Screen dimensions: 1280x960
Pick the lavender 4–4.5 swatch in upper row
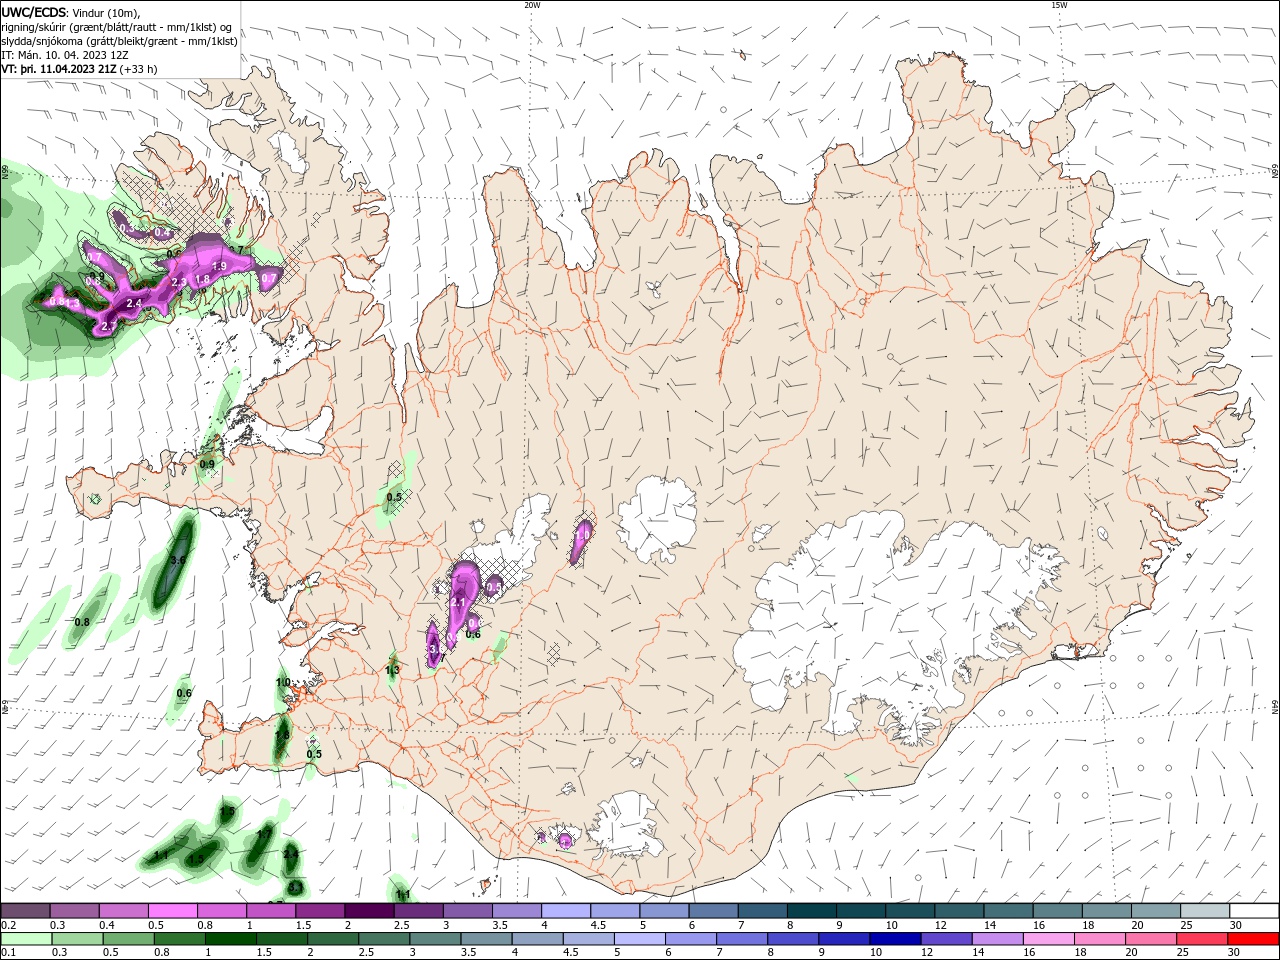(x=565, y=911)
